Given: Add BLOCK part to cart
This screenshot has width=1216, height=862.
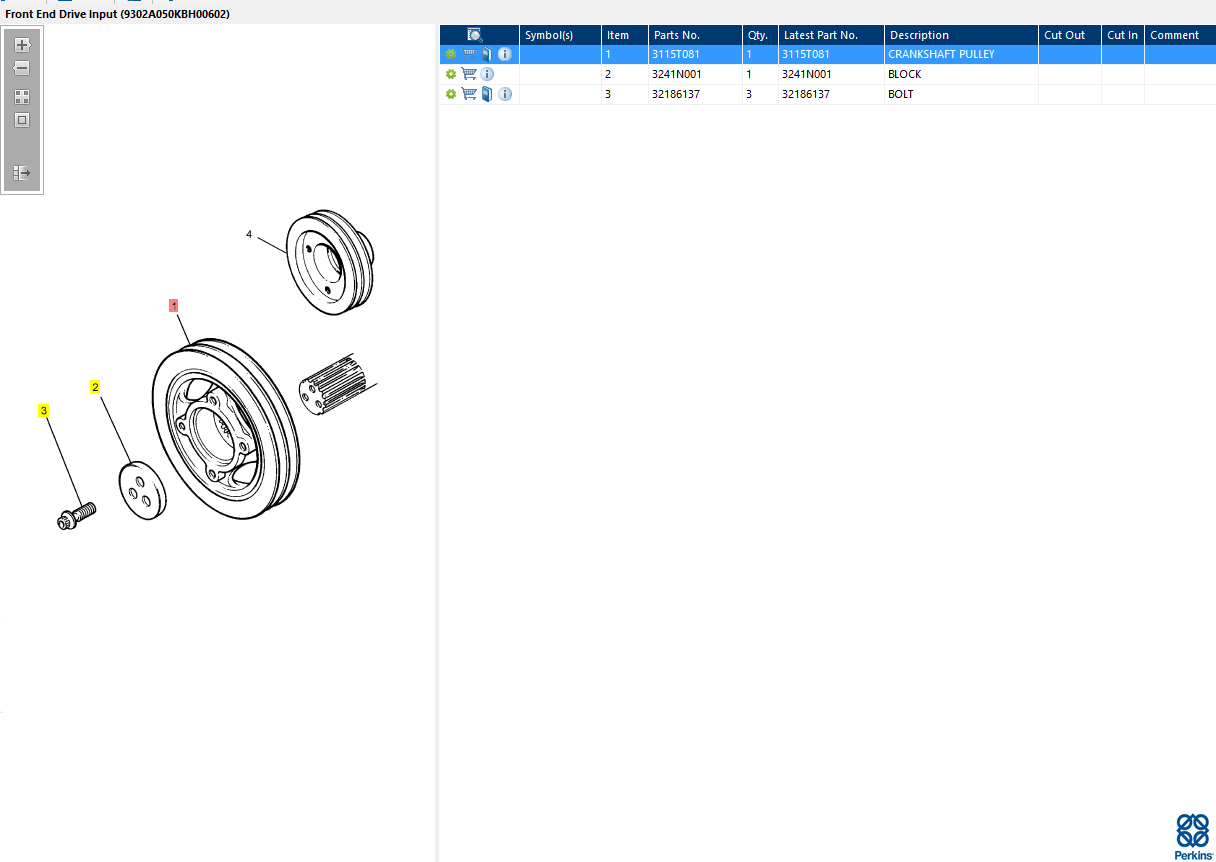Looking at the screenshot, I should 469,74.
